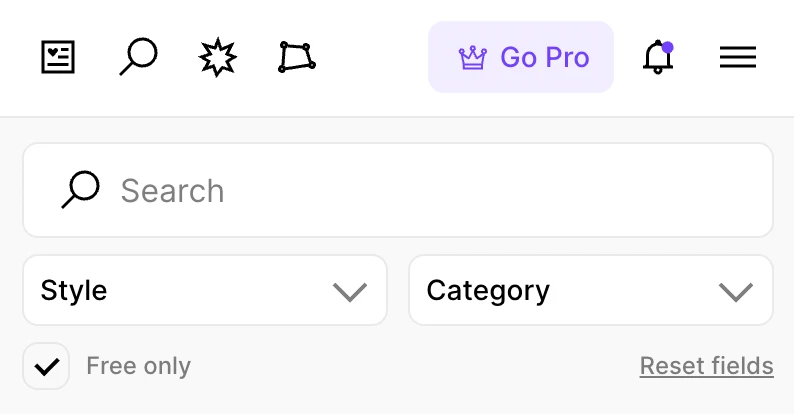794x418 pixels.
Task: Expand the Style dropdown
Action: 205,290
